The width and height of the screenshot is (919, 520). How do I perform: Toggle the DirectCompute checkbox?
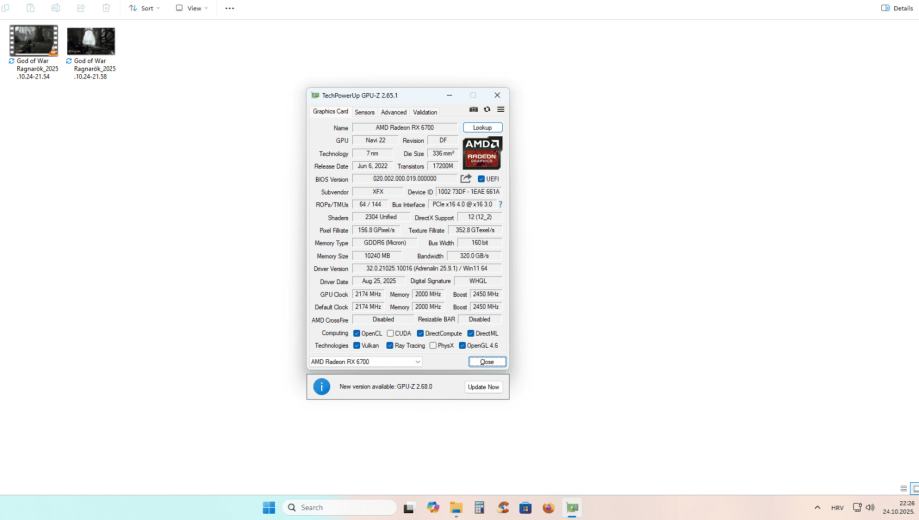(420, 334)
